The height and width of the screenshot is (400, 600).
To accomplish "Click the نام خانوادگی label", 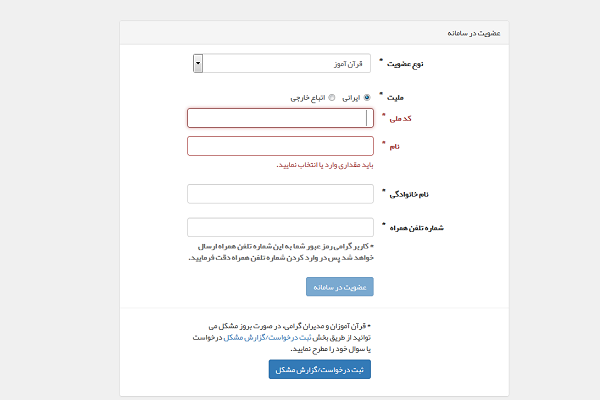I will pos(409,194).
